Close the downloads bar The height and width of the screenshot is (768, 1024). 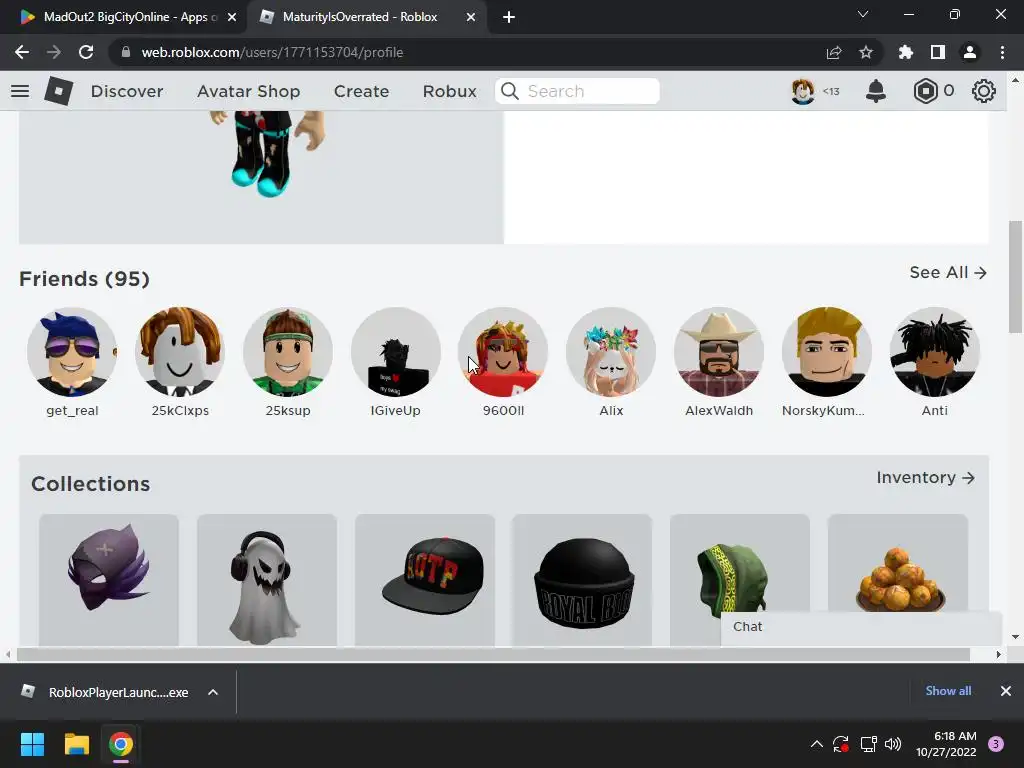point(1006,691)
